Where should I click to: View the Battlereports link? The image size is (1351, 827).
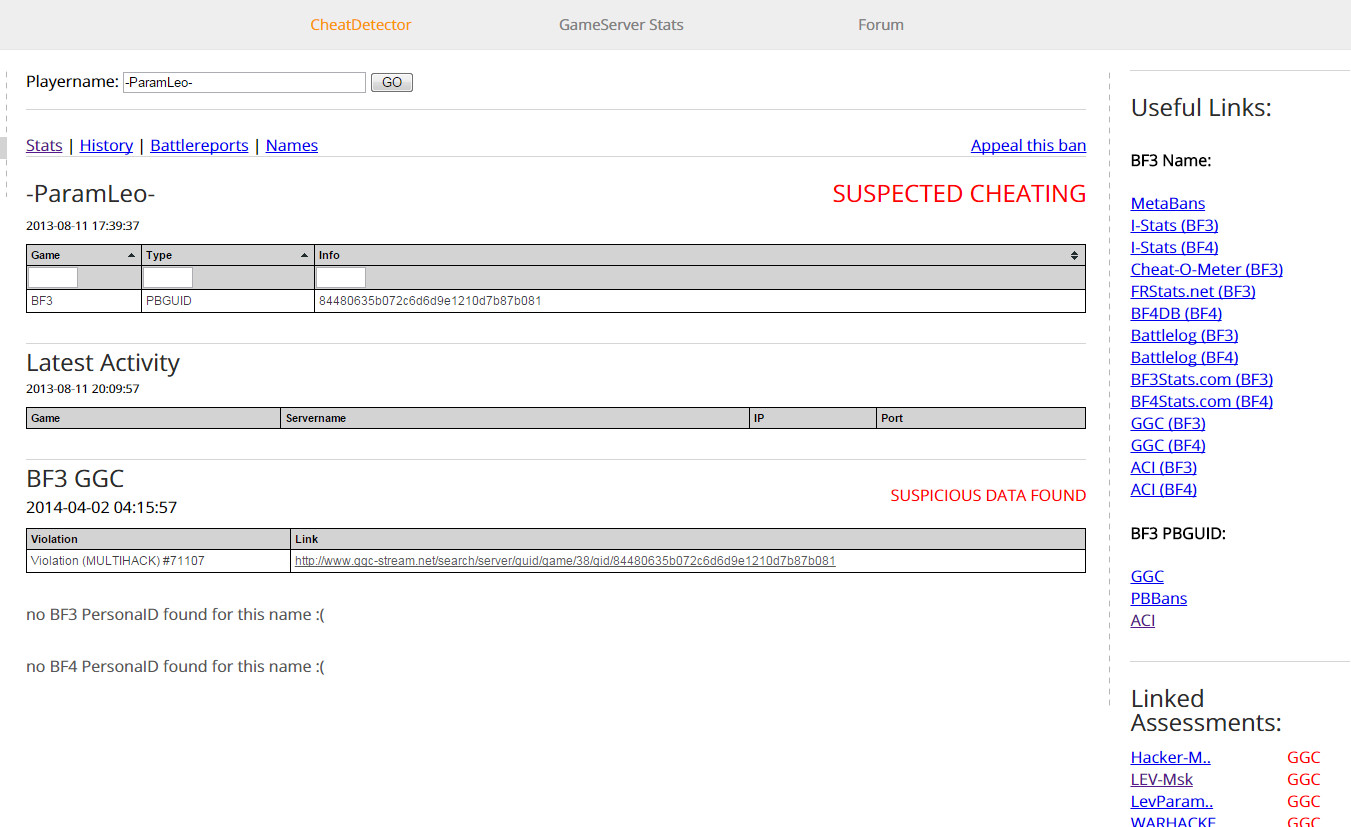point(199,145)
